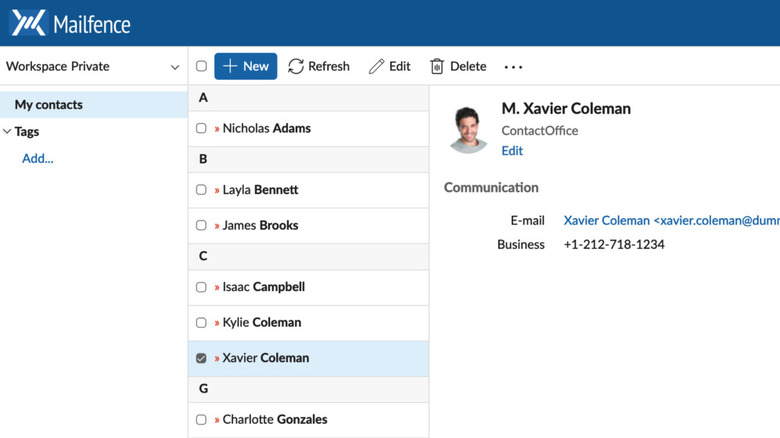Click the Edit pencil toolbar icon
Screen dimensions: 780x438
point(376,67)
